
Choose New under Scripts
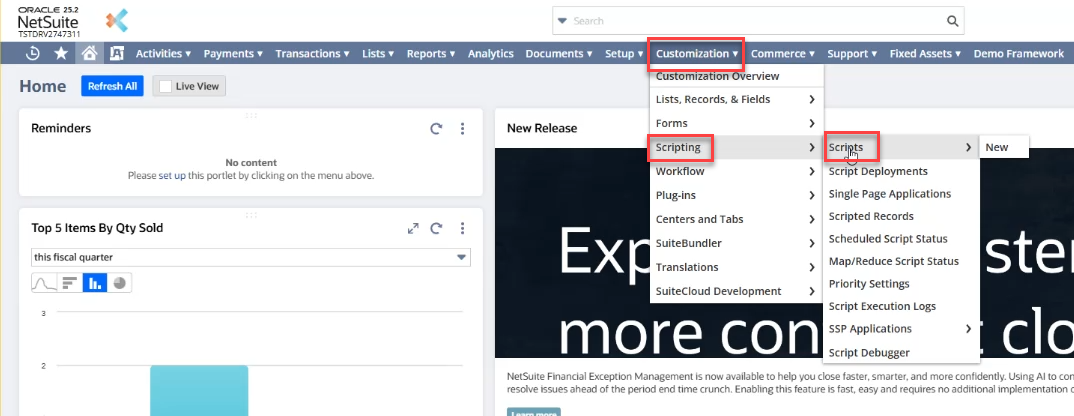[997, 147]
